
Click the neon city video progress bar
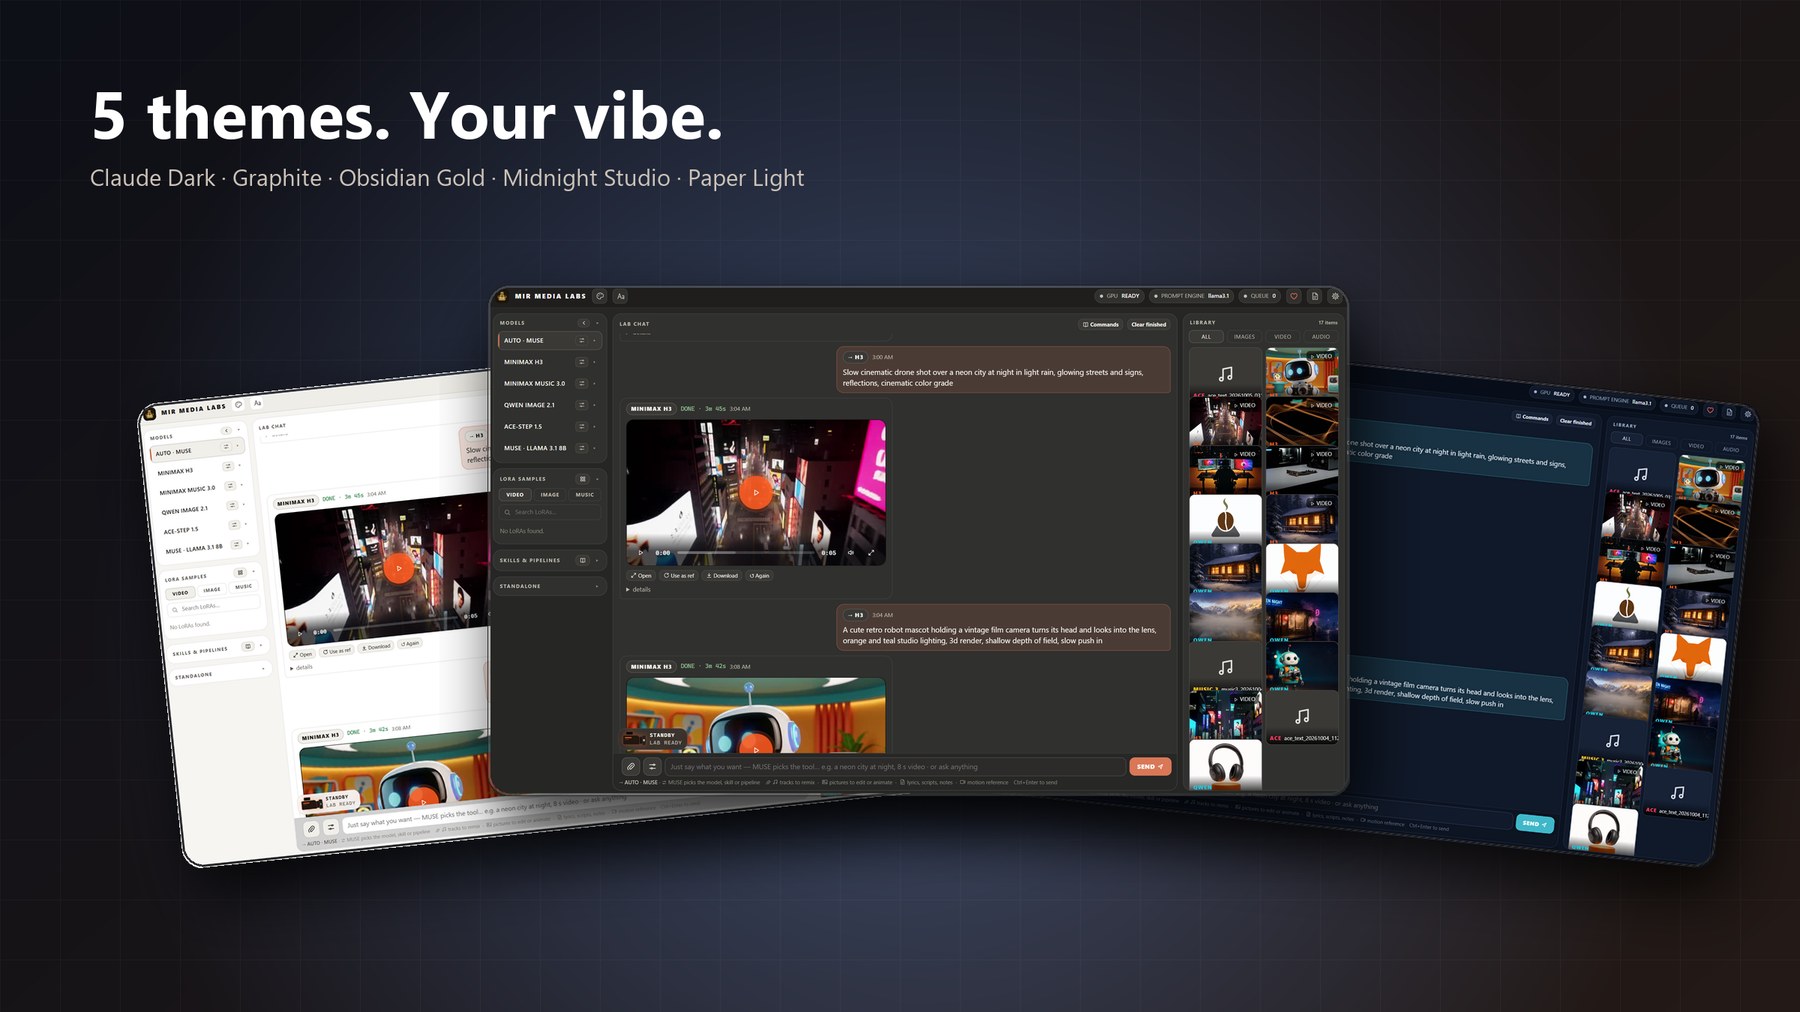746,553
